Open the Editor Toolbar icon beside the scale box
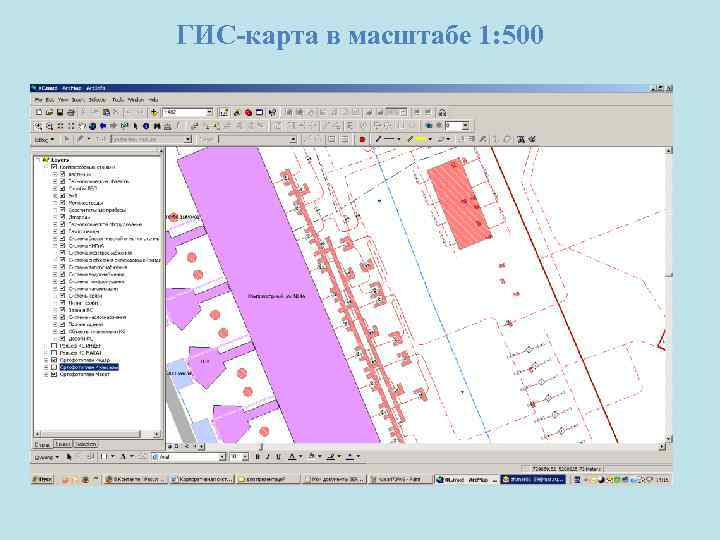 [x=224, y=112]
